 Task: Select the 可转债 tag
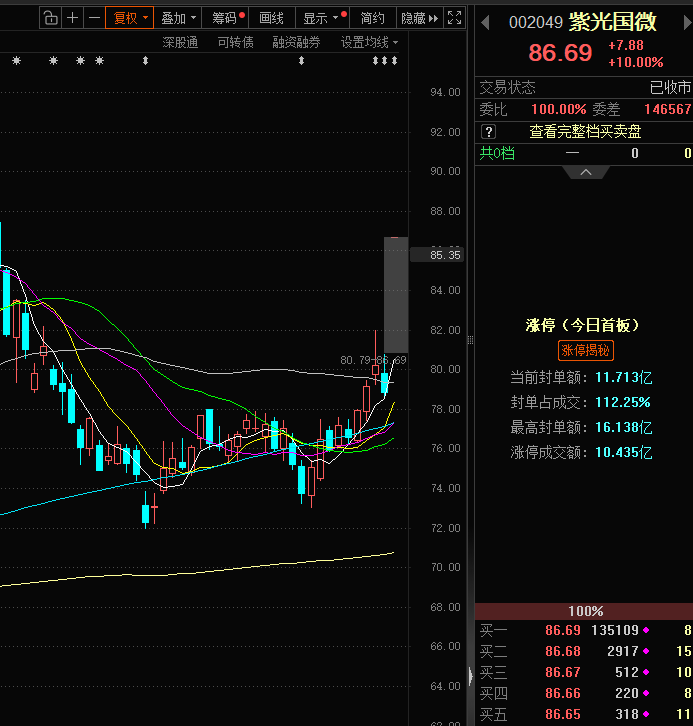(236, 43)
